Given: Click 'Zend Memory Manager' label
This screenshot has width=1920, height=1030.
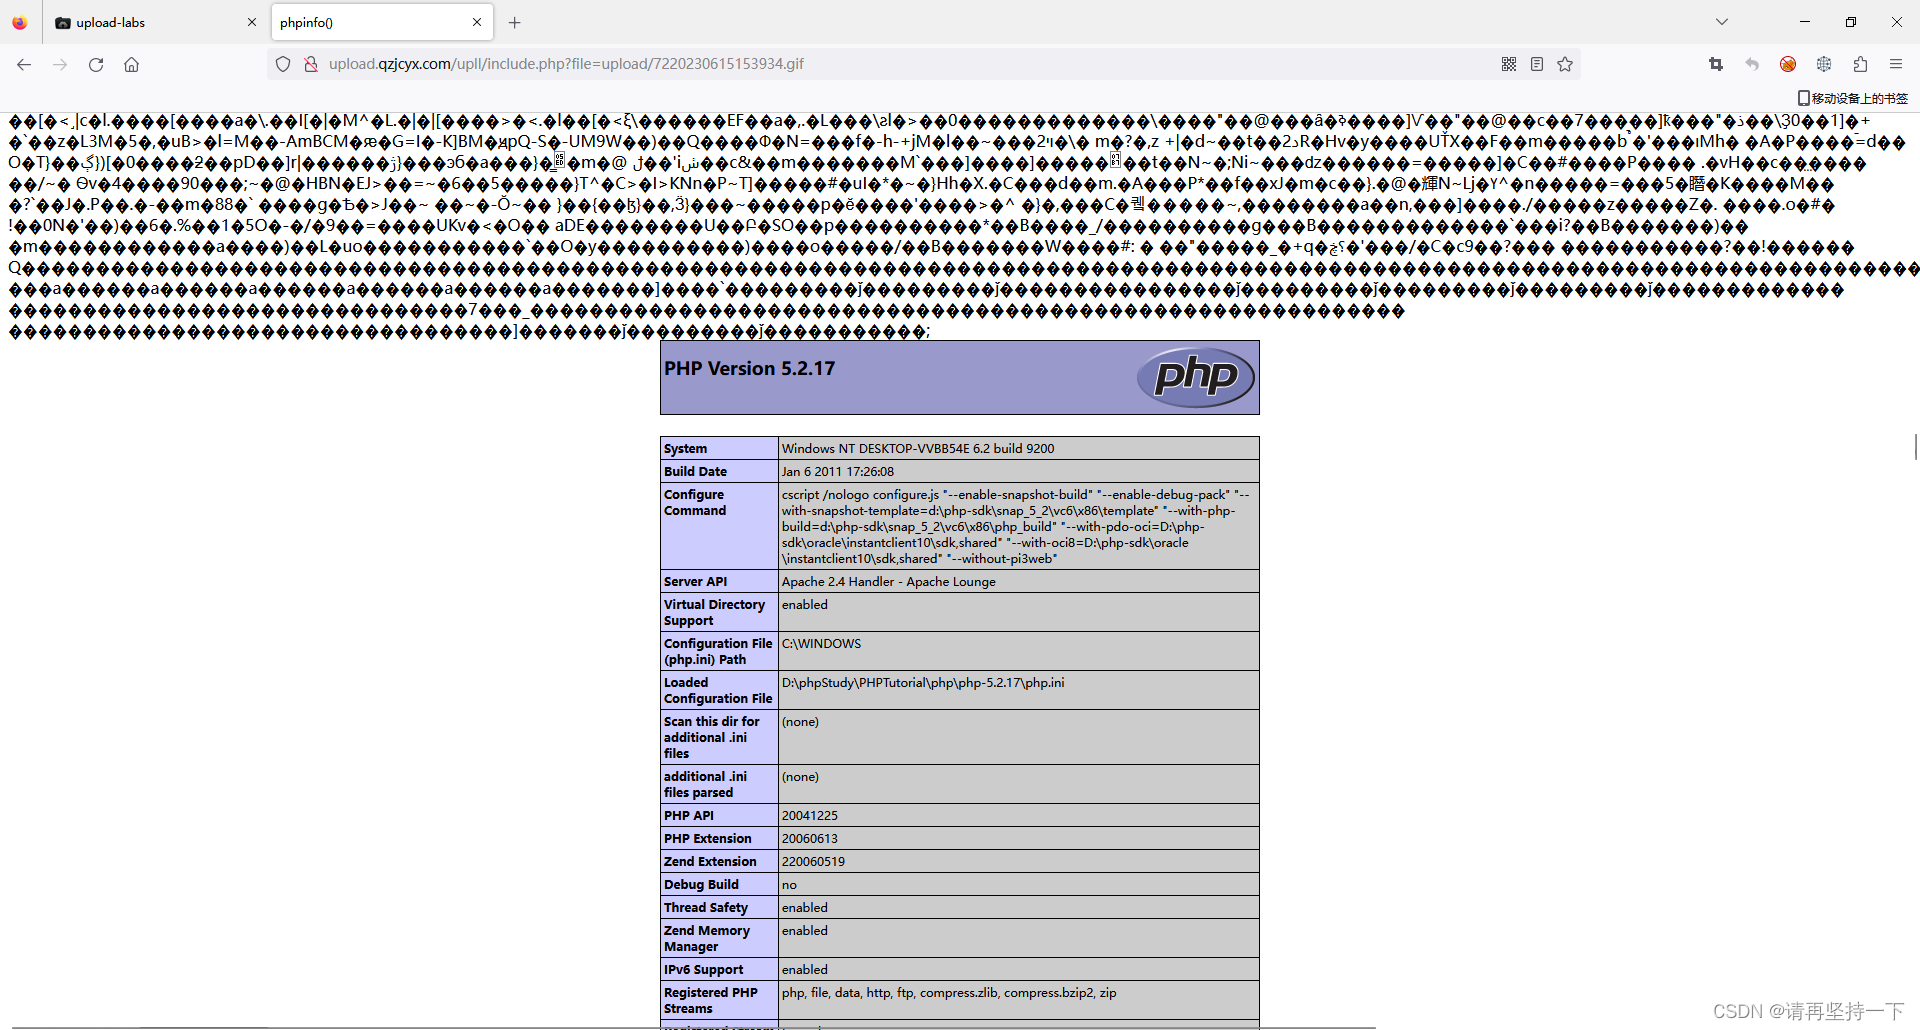Looking at the screenshot, I should click(707, 939).
